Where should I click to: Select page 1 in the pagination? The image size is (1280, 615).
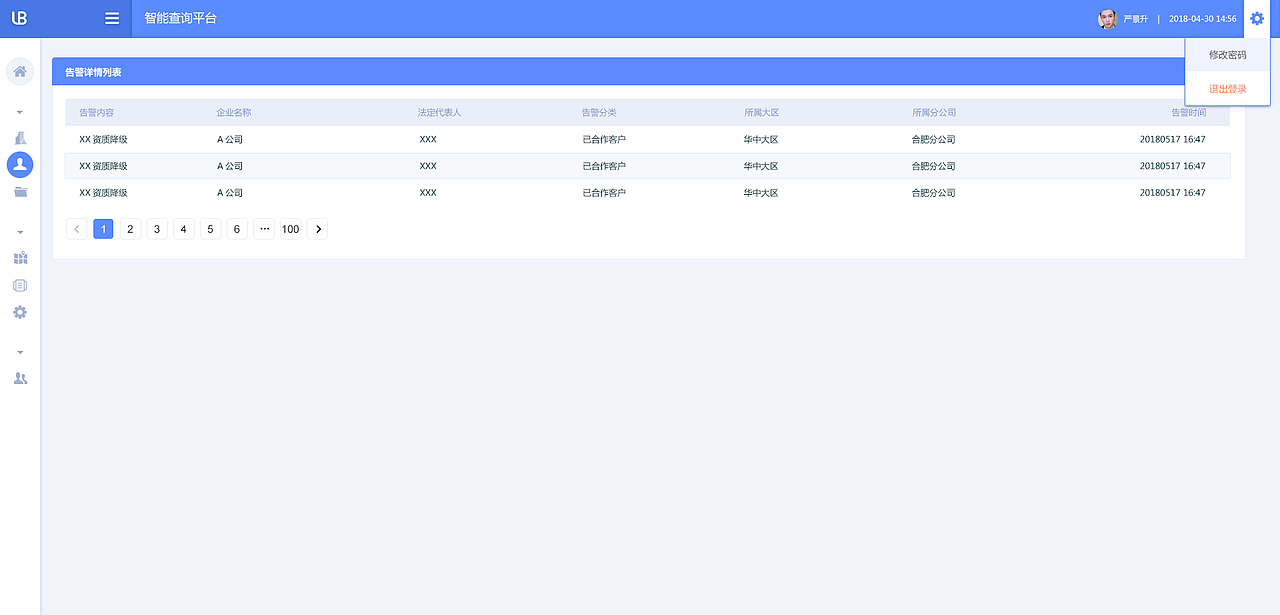click(103, 229)
